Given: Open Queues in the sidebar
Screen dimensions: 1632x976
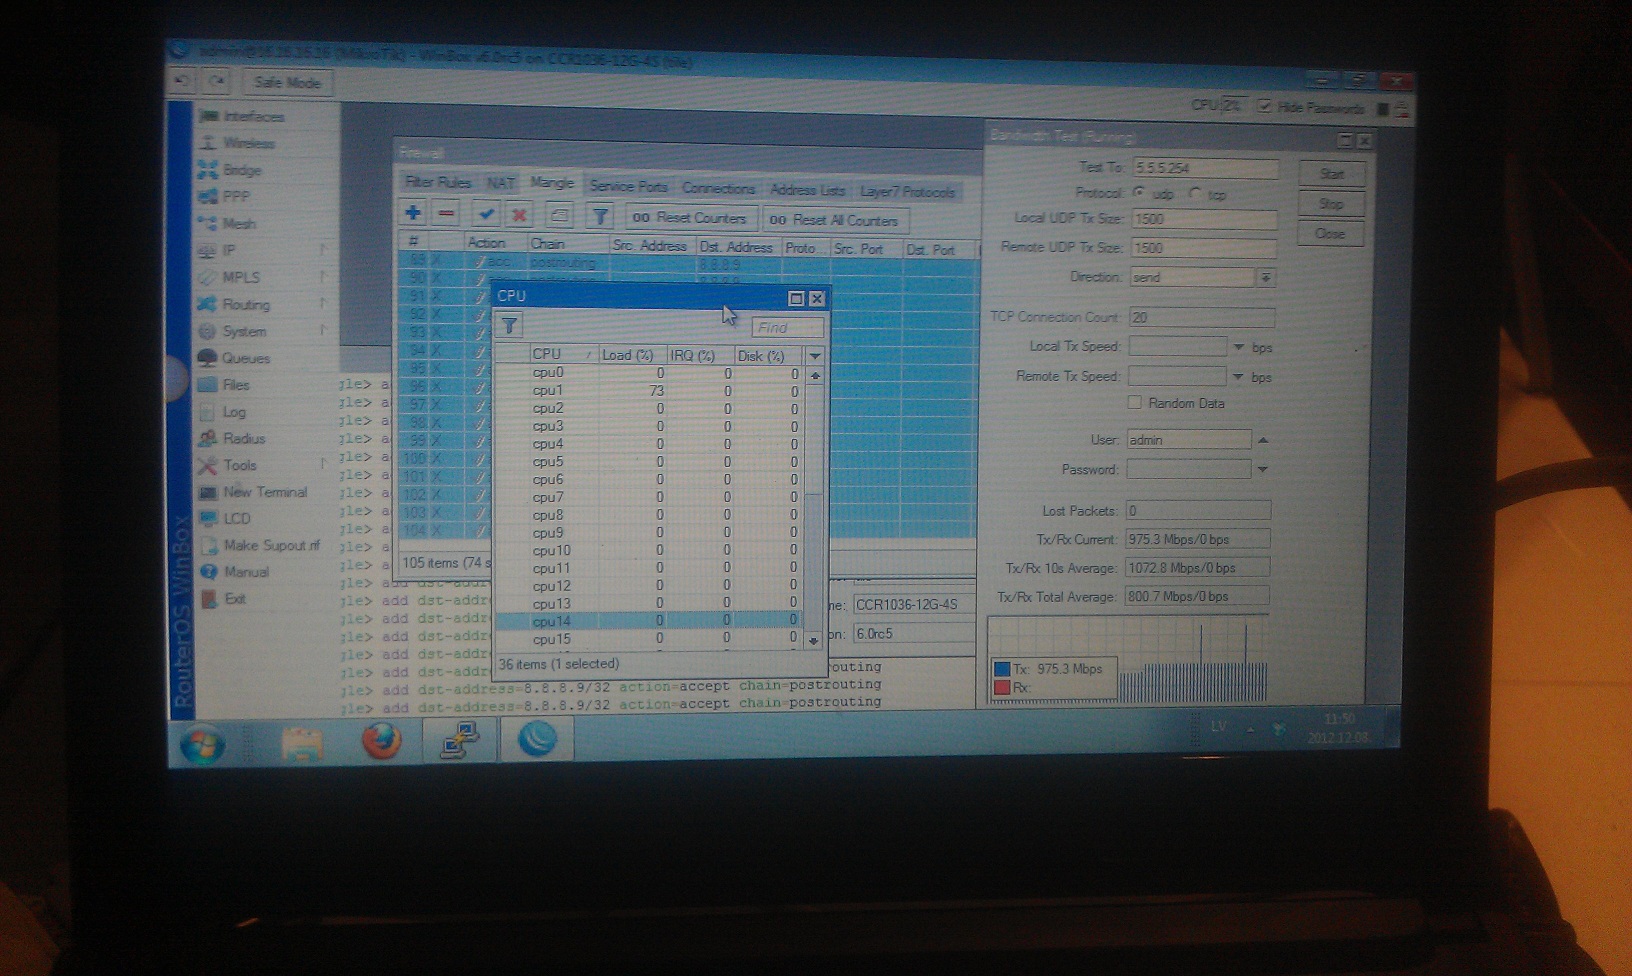Looking at the screenshot, I should coord(235,358).
